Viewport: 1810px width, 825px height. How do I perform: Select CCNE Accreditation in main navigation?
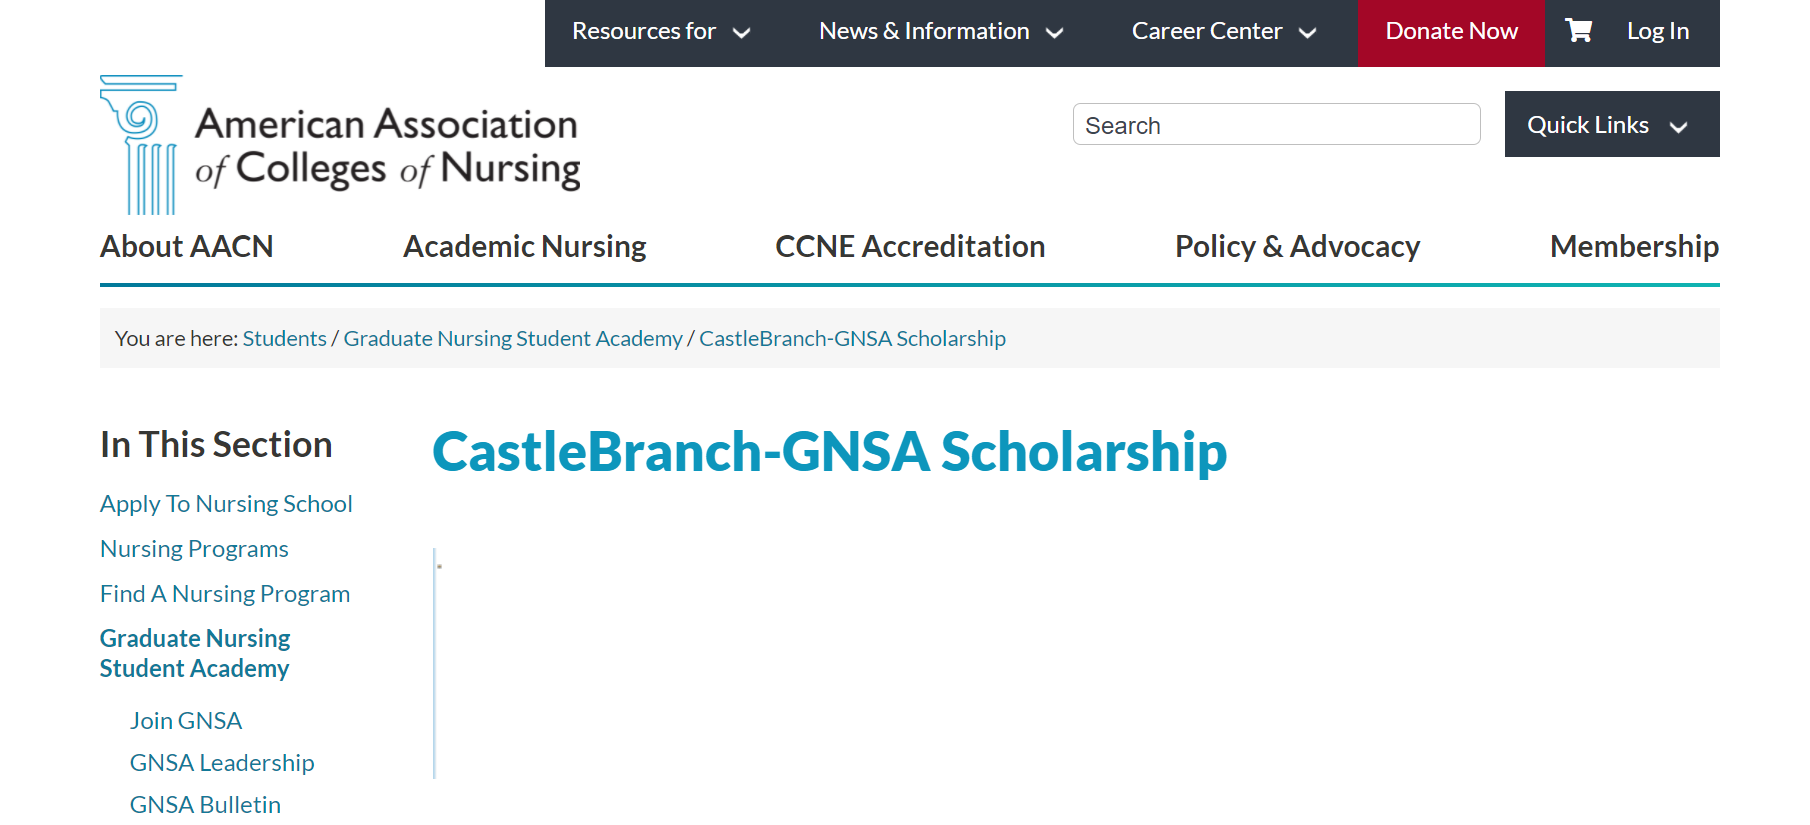coord(910,247)
